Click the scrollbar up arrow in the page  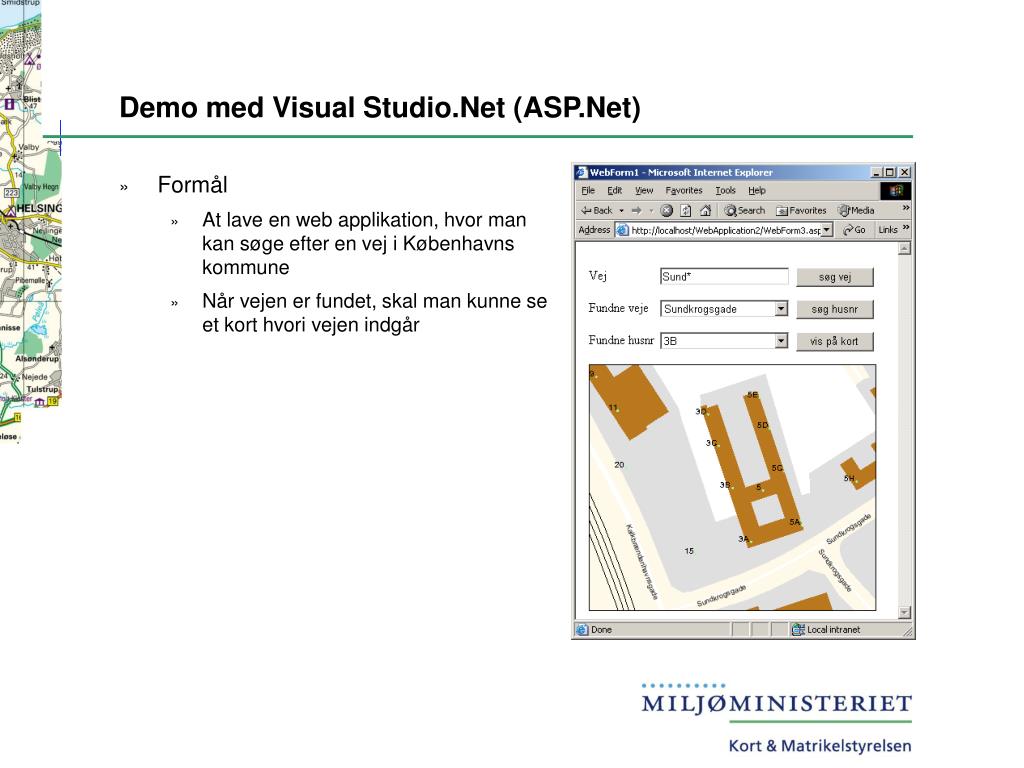(x=904, y=249)
